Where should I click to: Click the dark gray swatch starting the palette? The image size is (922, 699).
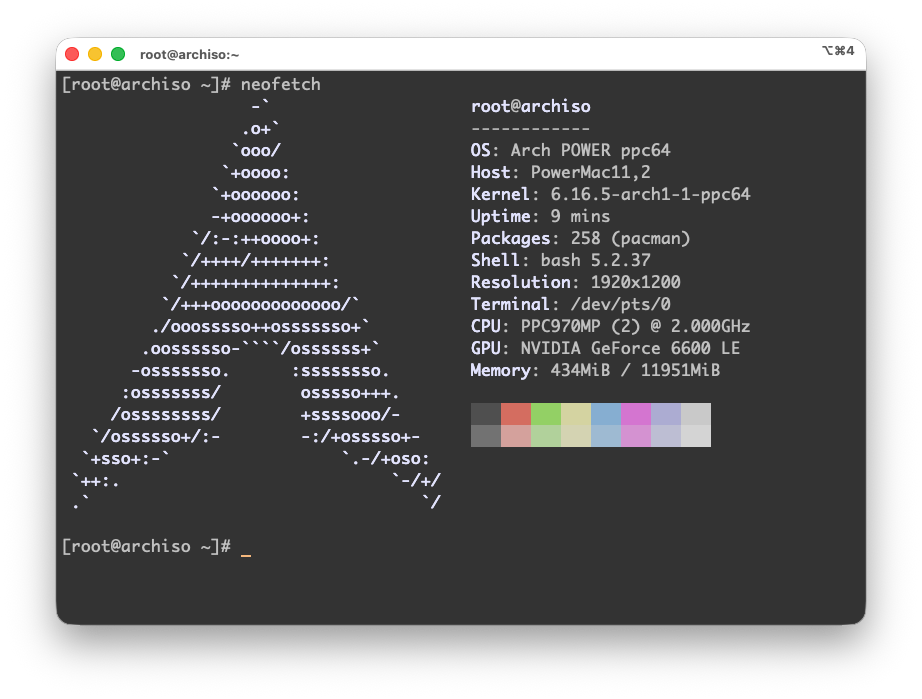485,412
